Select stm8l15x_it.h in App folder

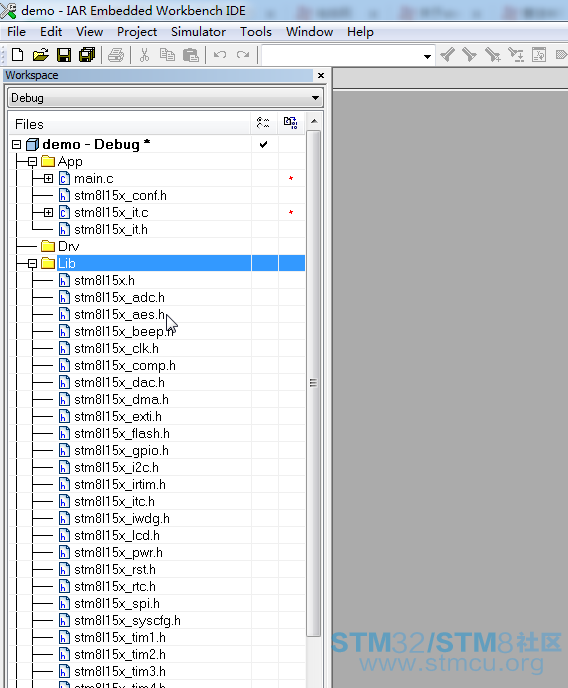point(111,229)
